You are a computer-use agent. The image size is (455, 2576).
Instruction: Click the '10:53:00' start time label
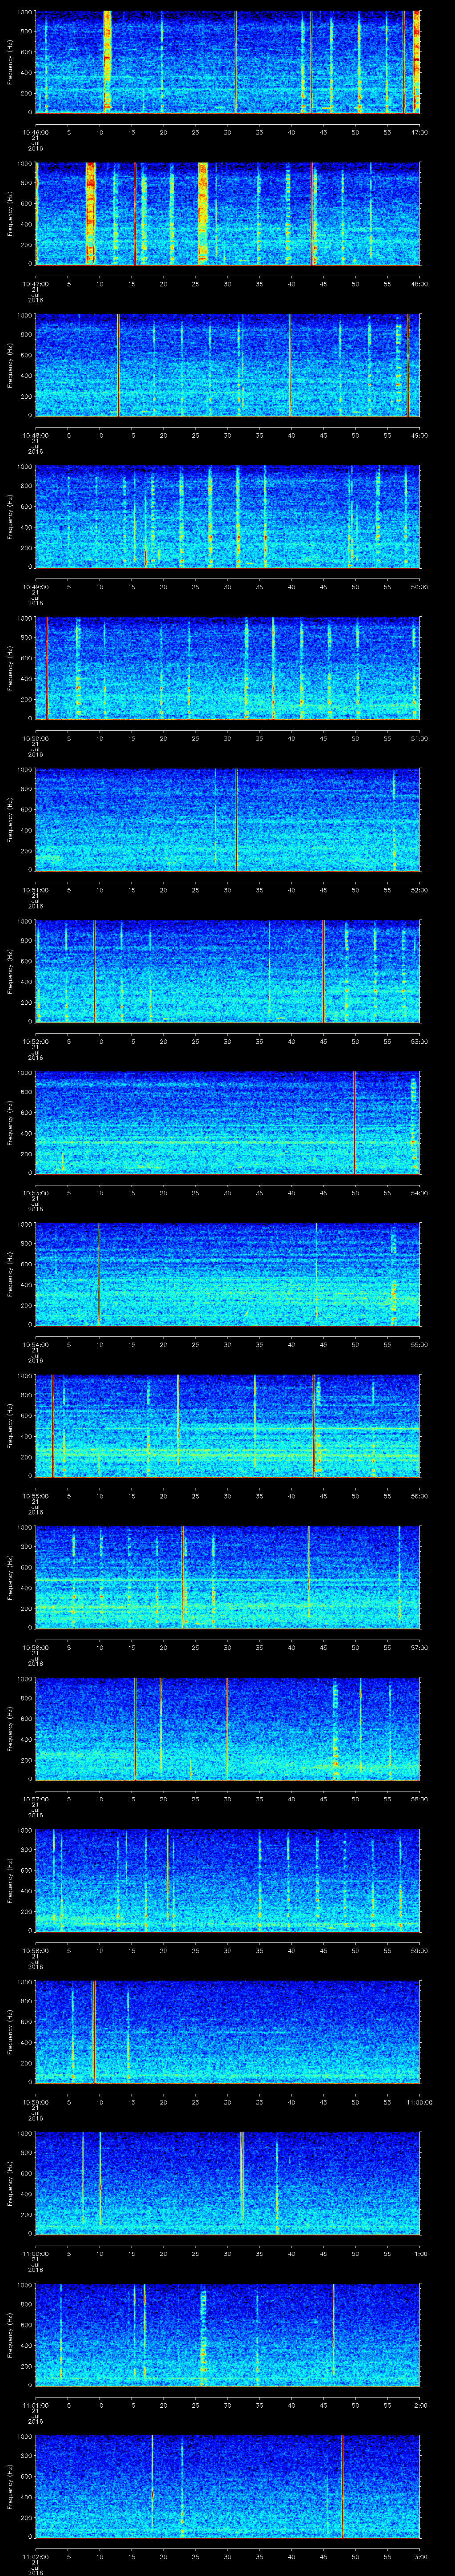(x=35, y=1194)
